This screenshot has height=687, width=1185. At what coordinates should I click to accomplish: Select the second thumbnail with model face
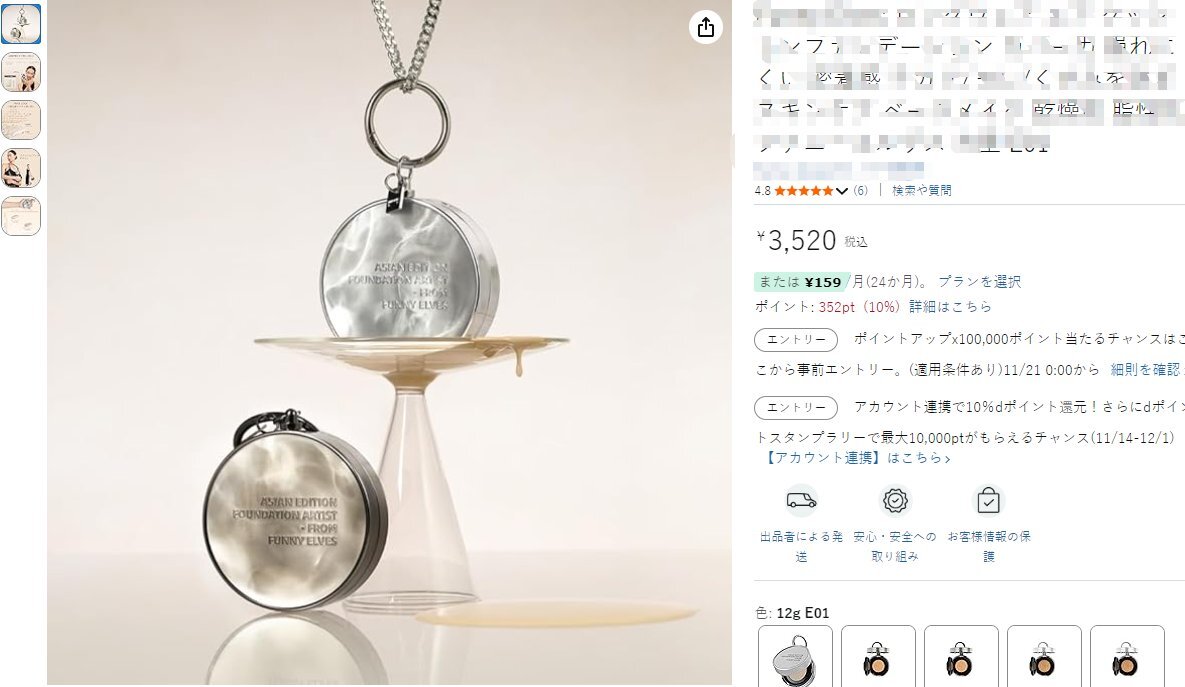pyautogui.click(x=21, y=72)
